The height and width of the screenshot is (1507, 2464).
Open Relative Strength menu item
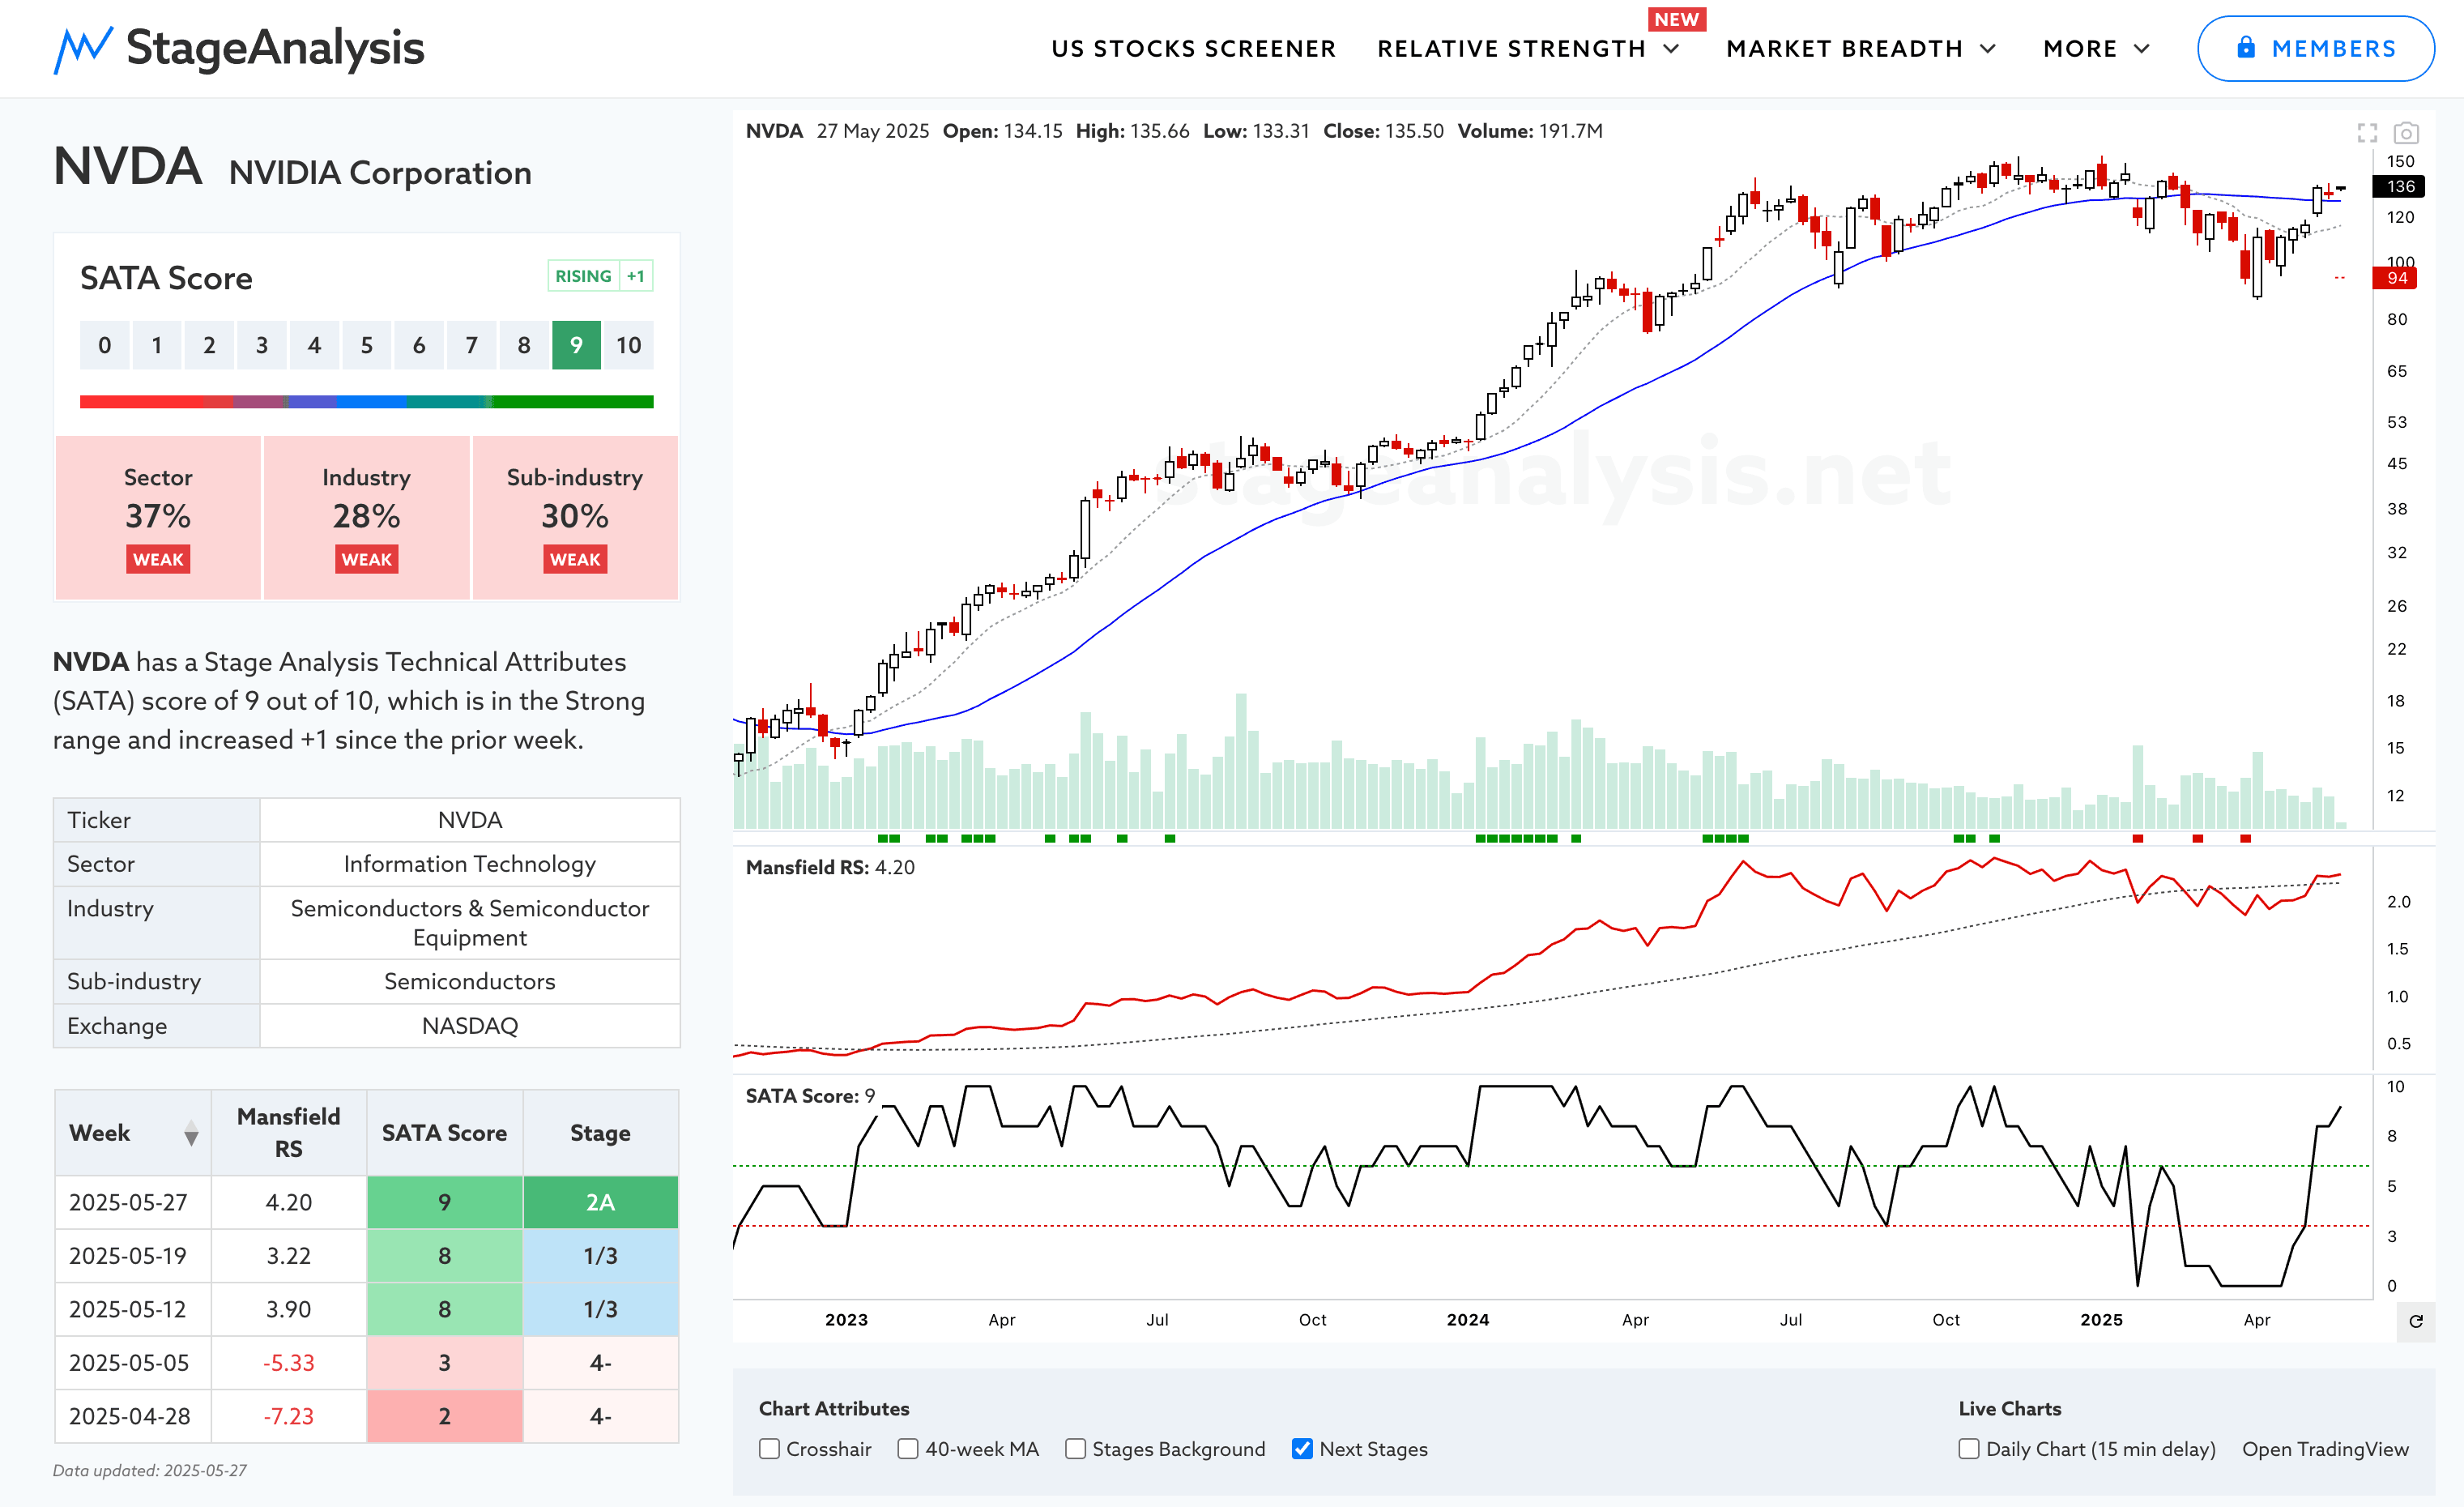(1511, 49)
